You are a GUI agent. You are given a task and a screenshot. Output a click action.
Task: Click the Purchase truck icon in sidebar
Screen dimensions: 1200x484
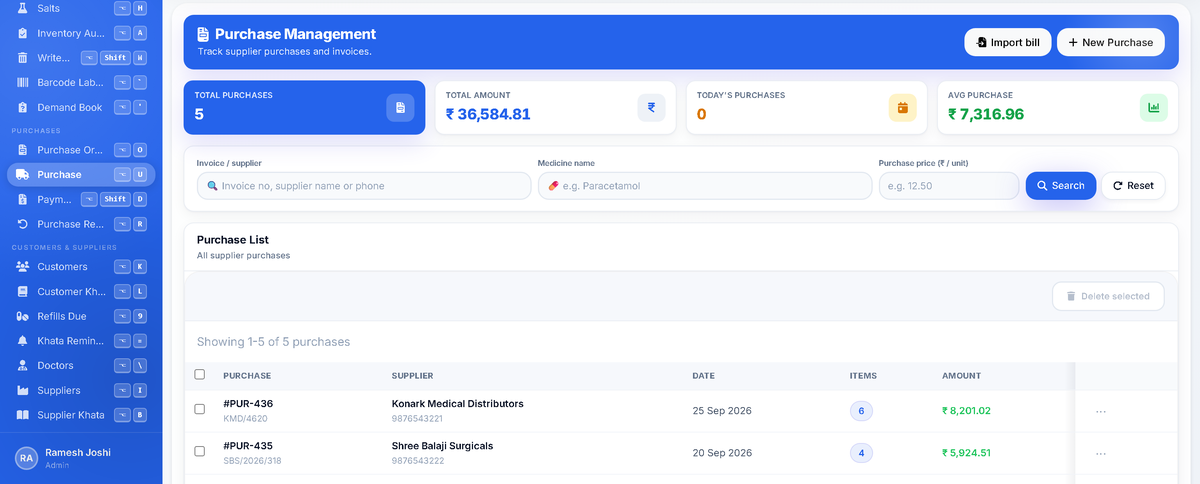(22, 175)
